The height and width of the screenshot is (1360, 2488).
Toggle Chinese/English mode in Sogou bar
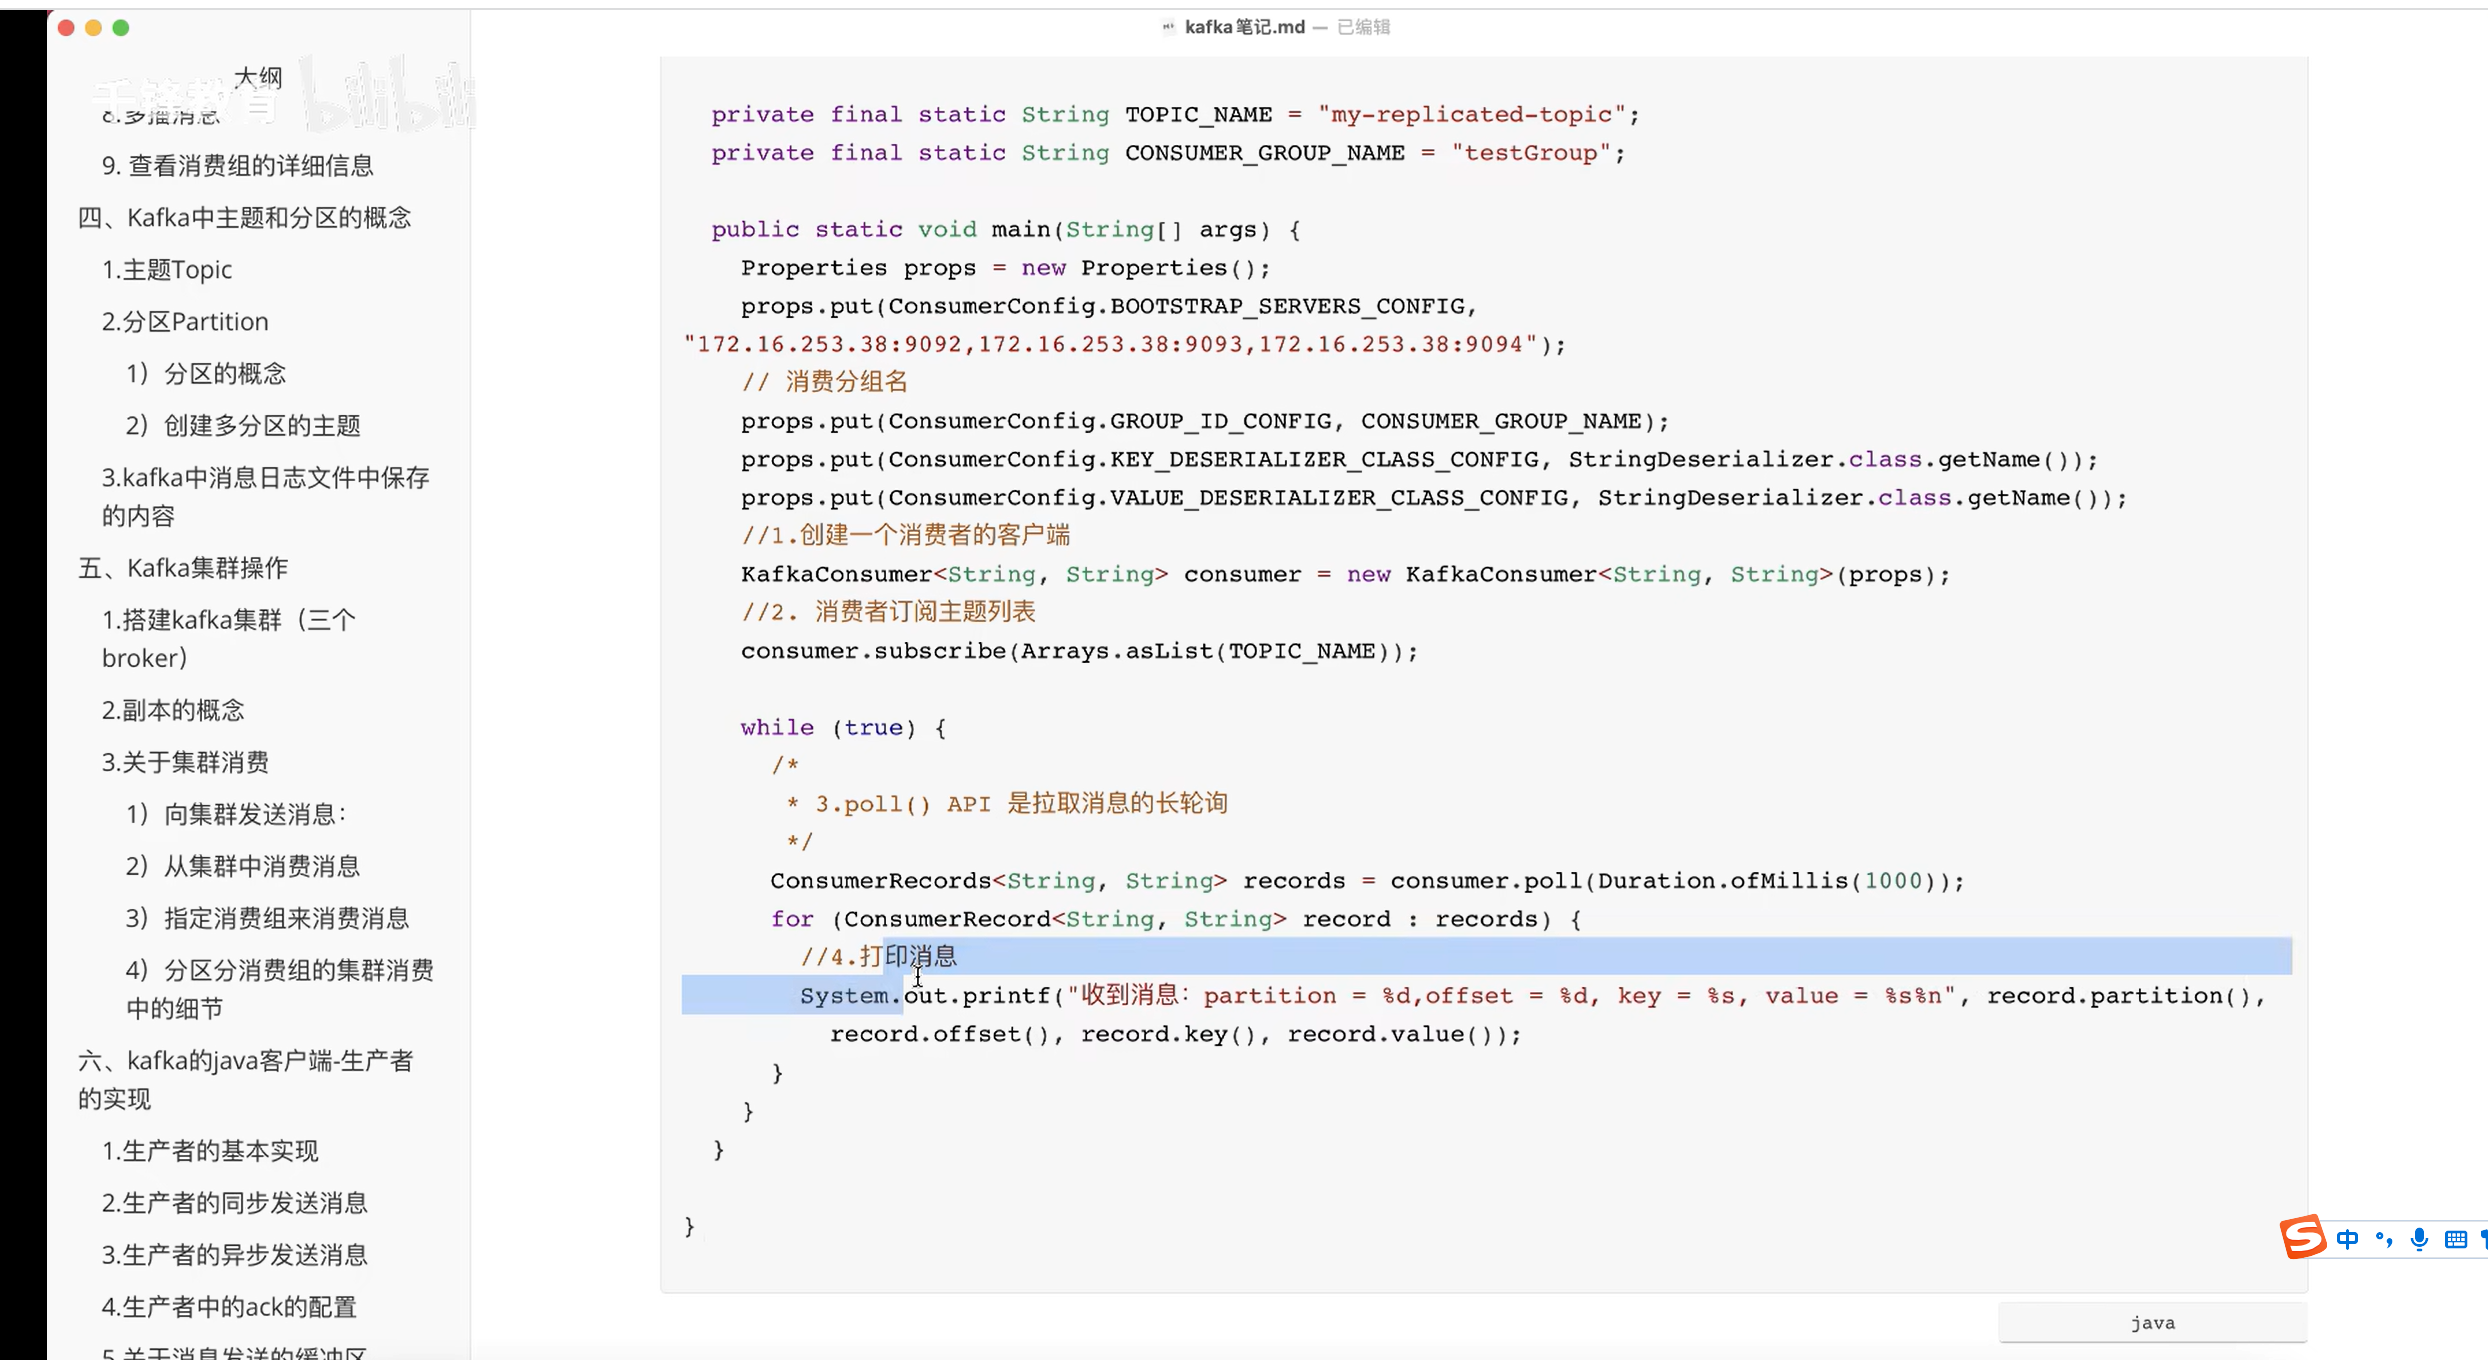pos(2347,1240)
